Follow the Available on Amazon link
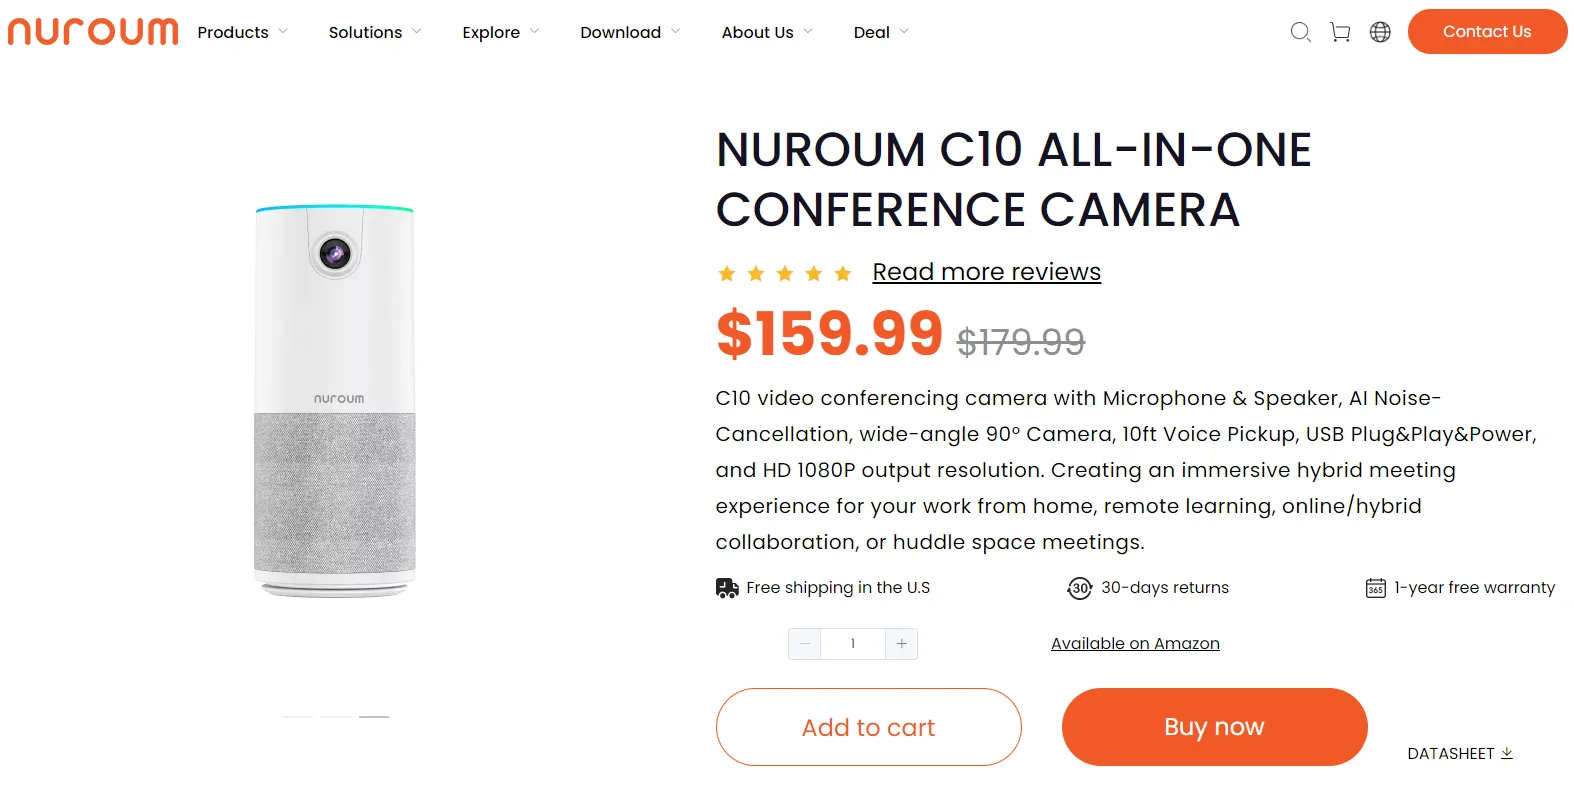1574x789 pixels. [x=1135, y=644]
